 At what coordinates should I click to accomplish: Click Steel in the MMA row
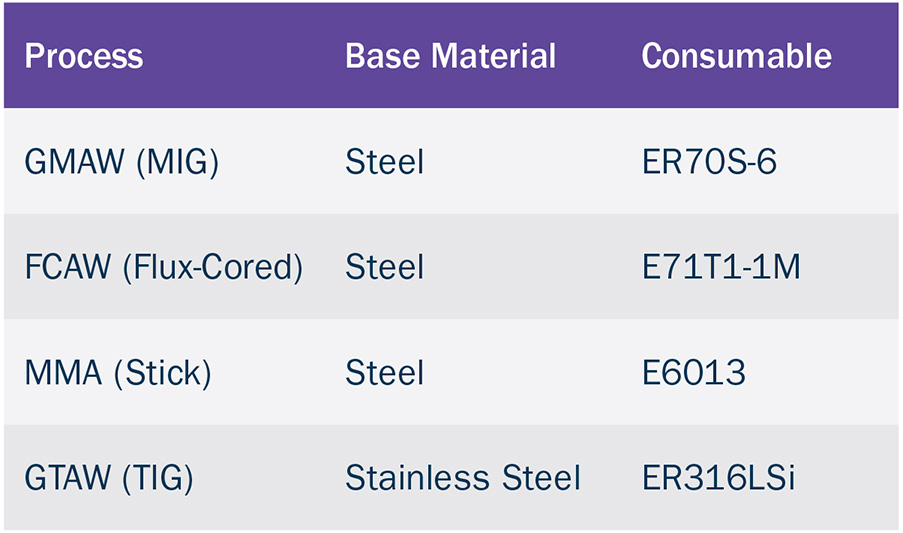[x=385, y=372]
